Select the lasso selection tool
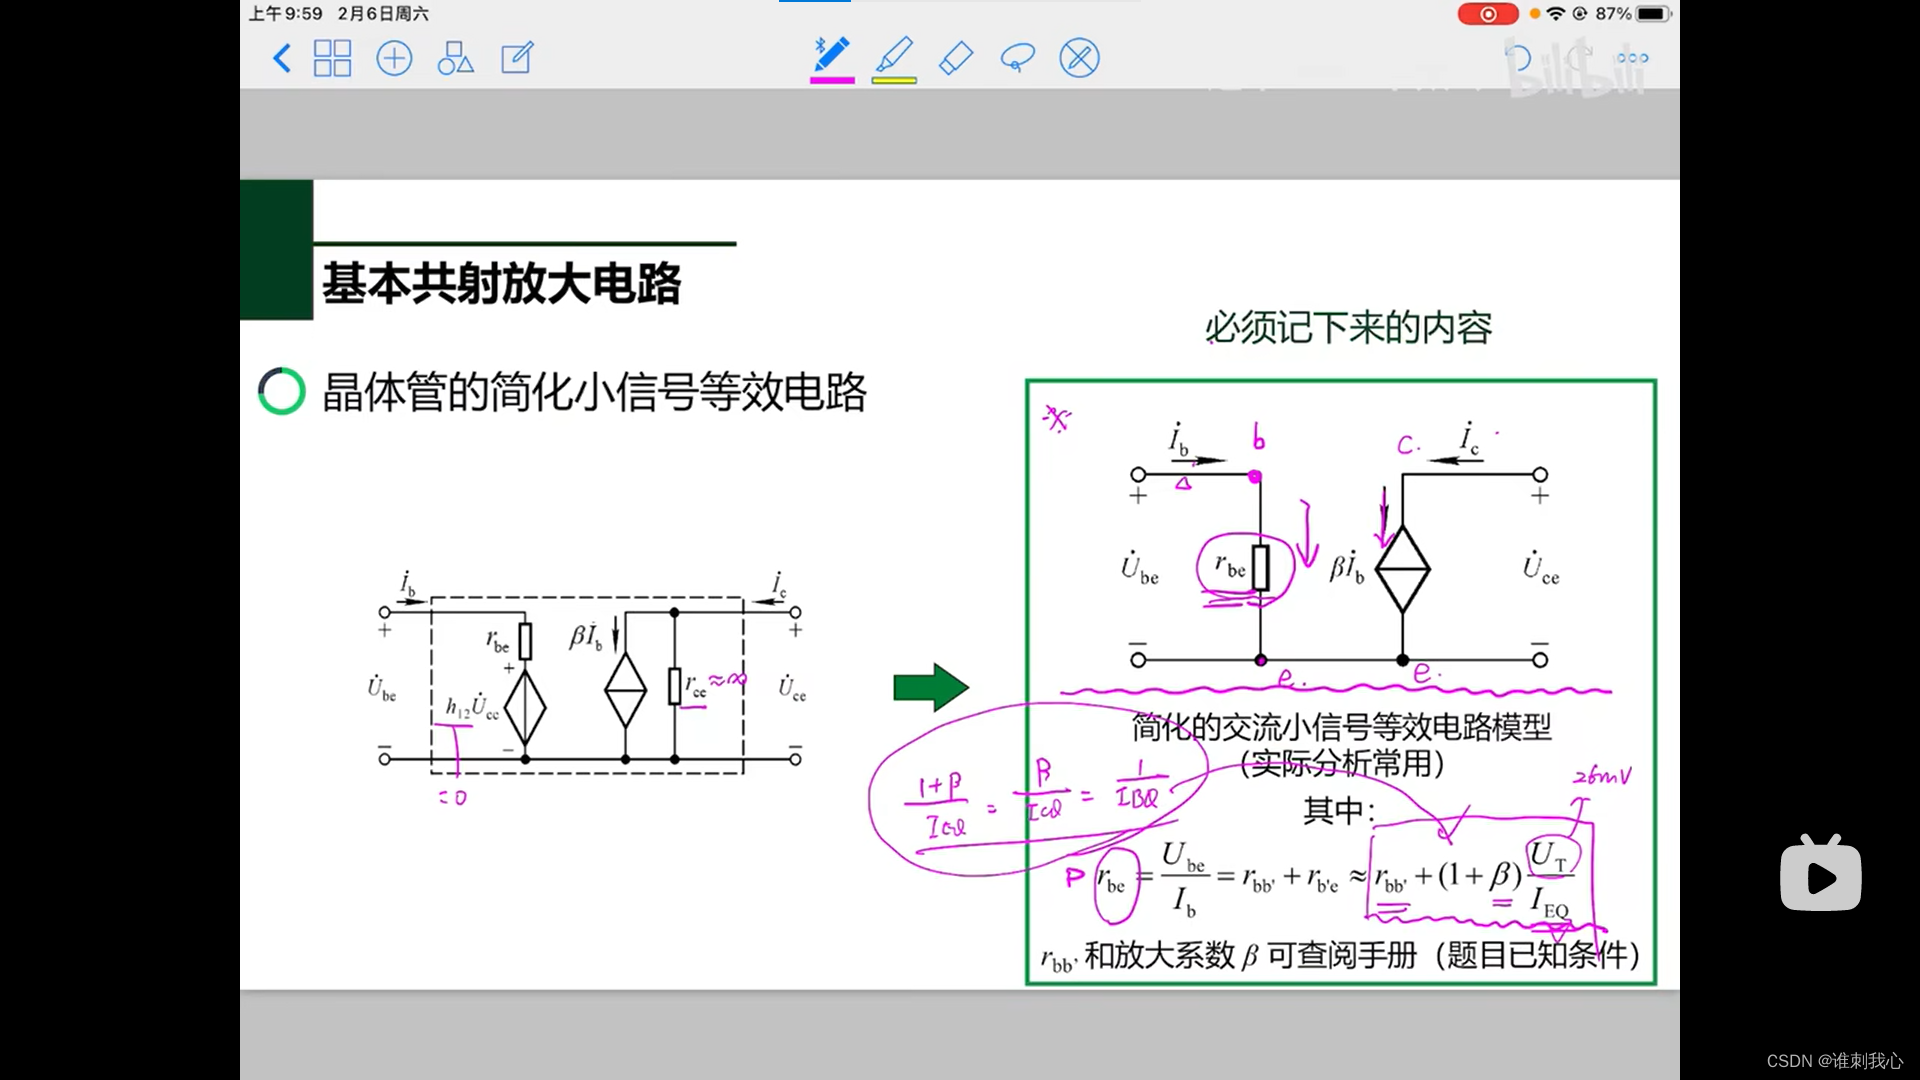This screenshot has height=1080, width=1920. [x=1017, y=58]
